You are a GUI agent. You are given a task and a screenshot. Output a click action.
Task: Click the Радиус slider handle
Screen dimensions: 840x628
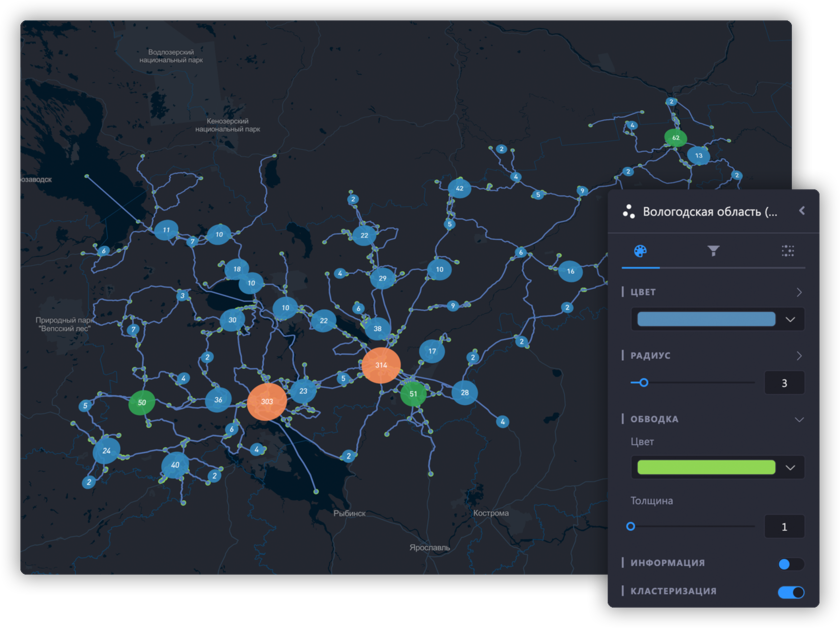(x=644, y=382)
